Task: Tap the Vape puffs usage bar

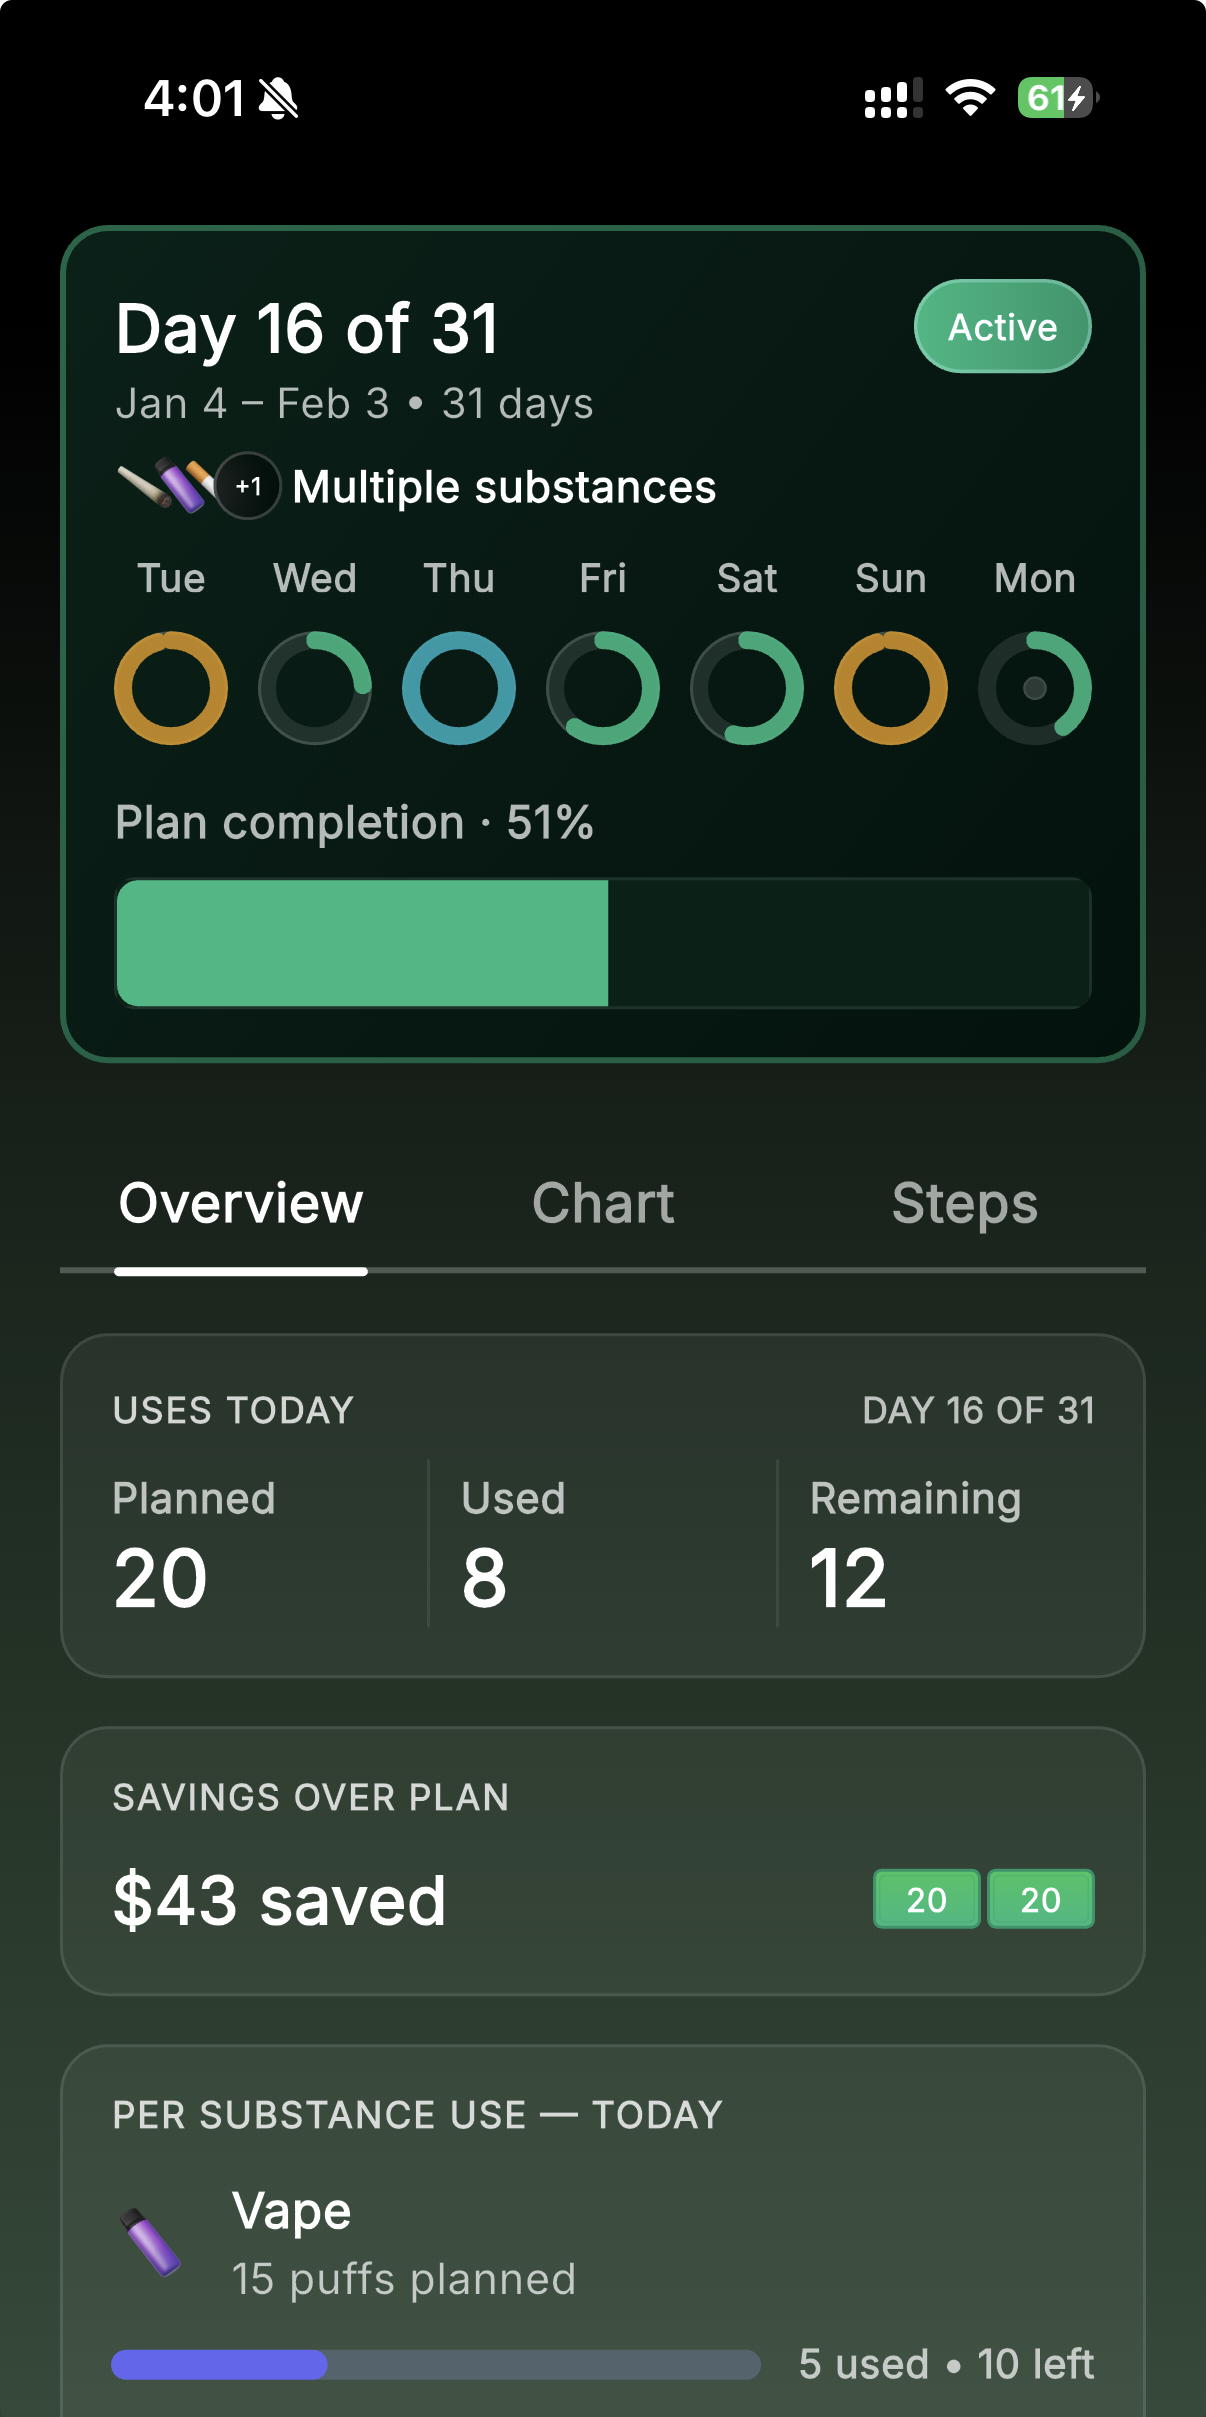Action: coord(435,2364)
